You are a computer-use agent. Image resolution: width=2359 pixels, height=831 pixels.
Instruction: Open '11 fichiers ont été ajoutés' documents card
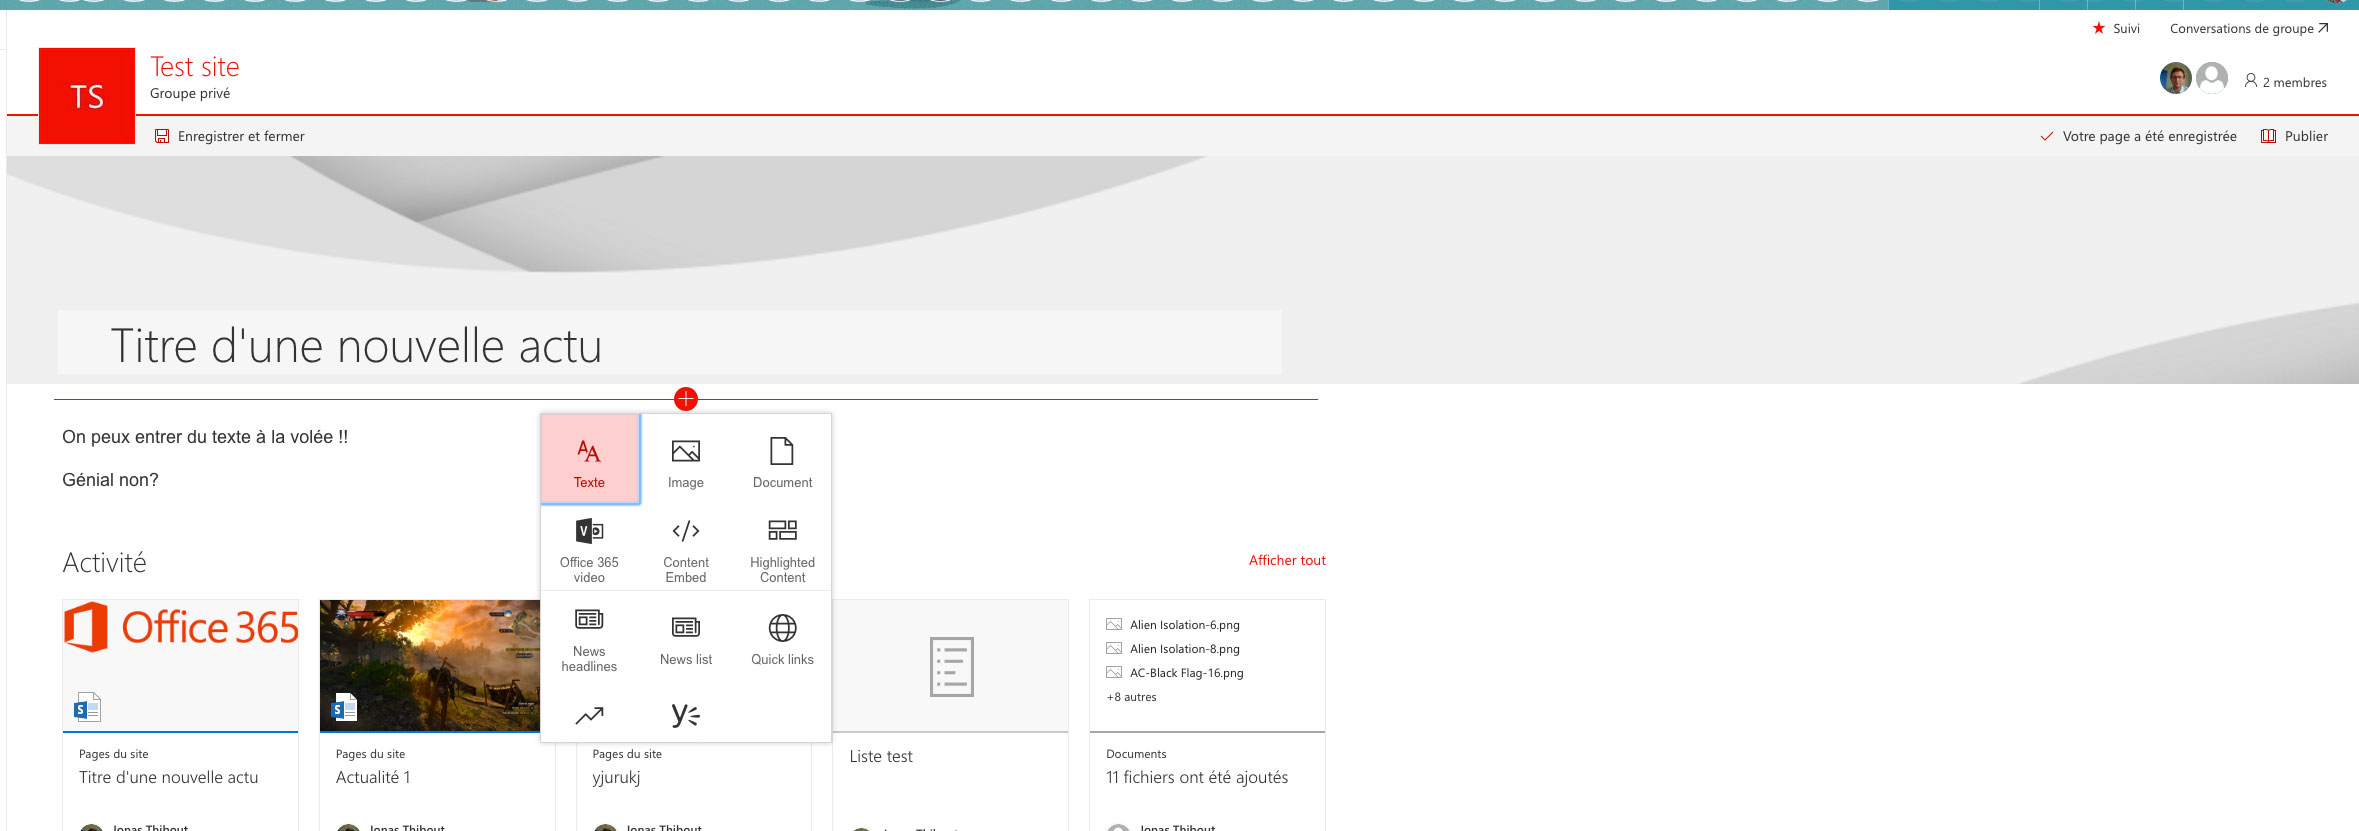click(x=1197, y=777)
